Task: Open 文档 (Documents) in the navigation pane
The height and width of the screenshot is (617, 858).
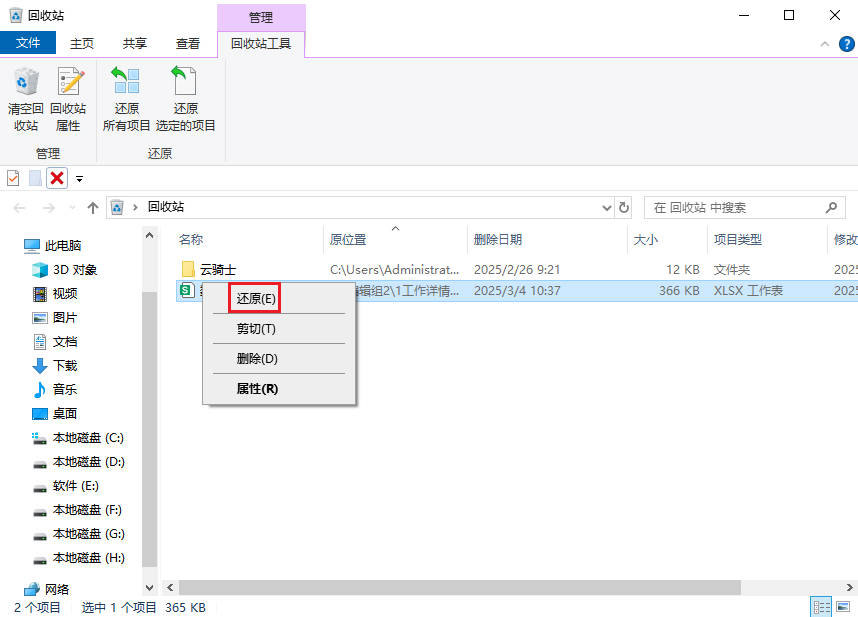Action: pos(55,342)
